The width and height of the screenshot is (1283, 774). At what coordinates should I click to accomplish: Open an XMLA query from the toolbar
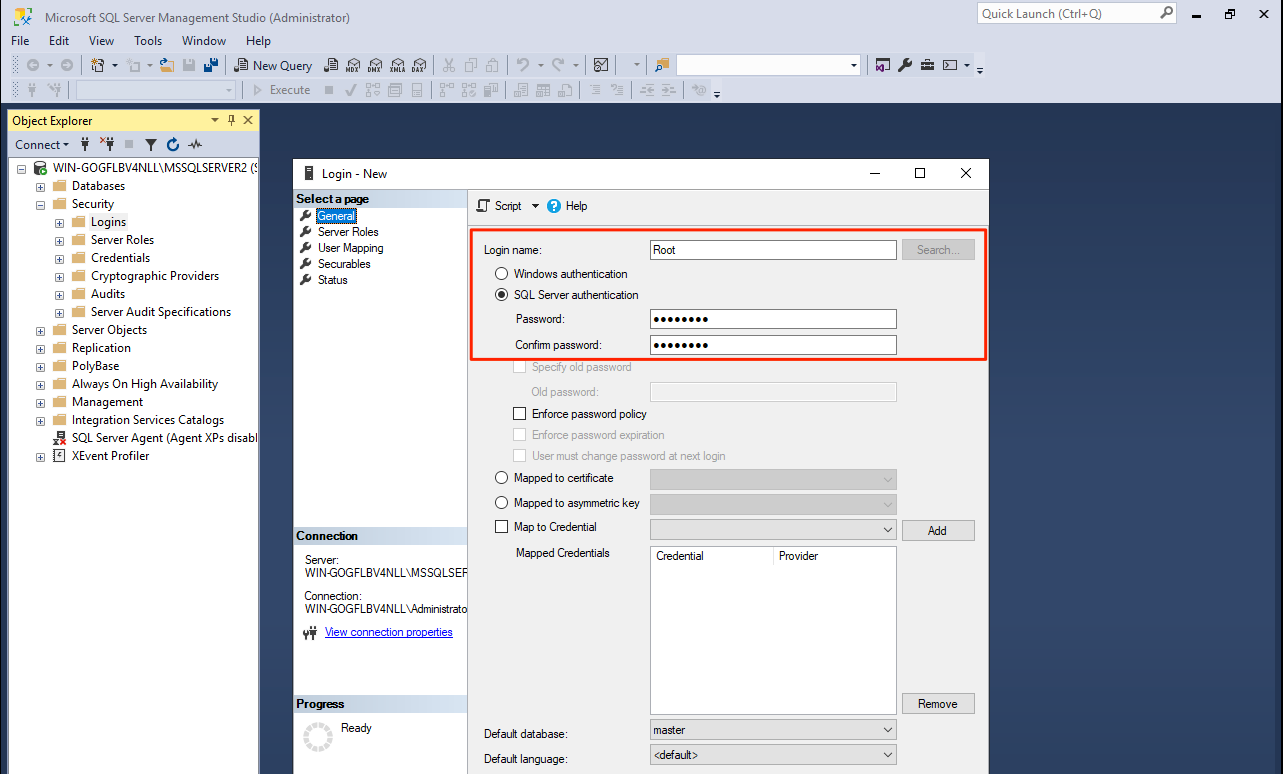(397, 65)
